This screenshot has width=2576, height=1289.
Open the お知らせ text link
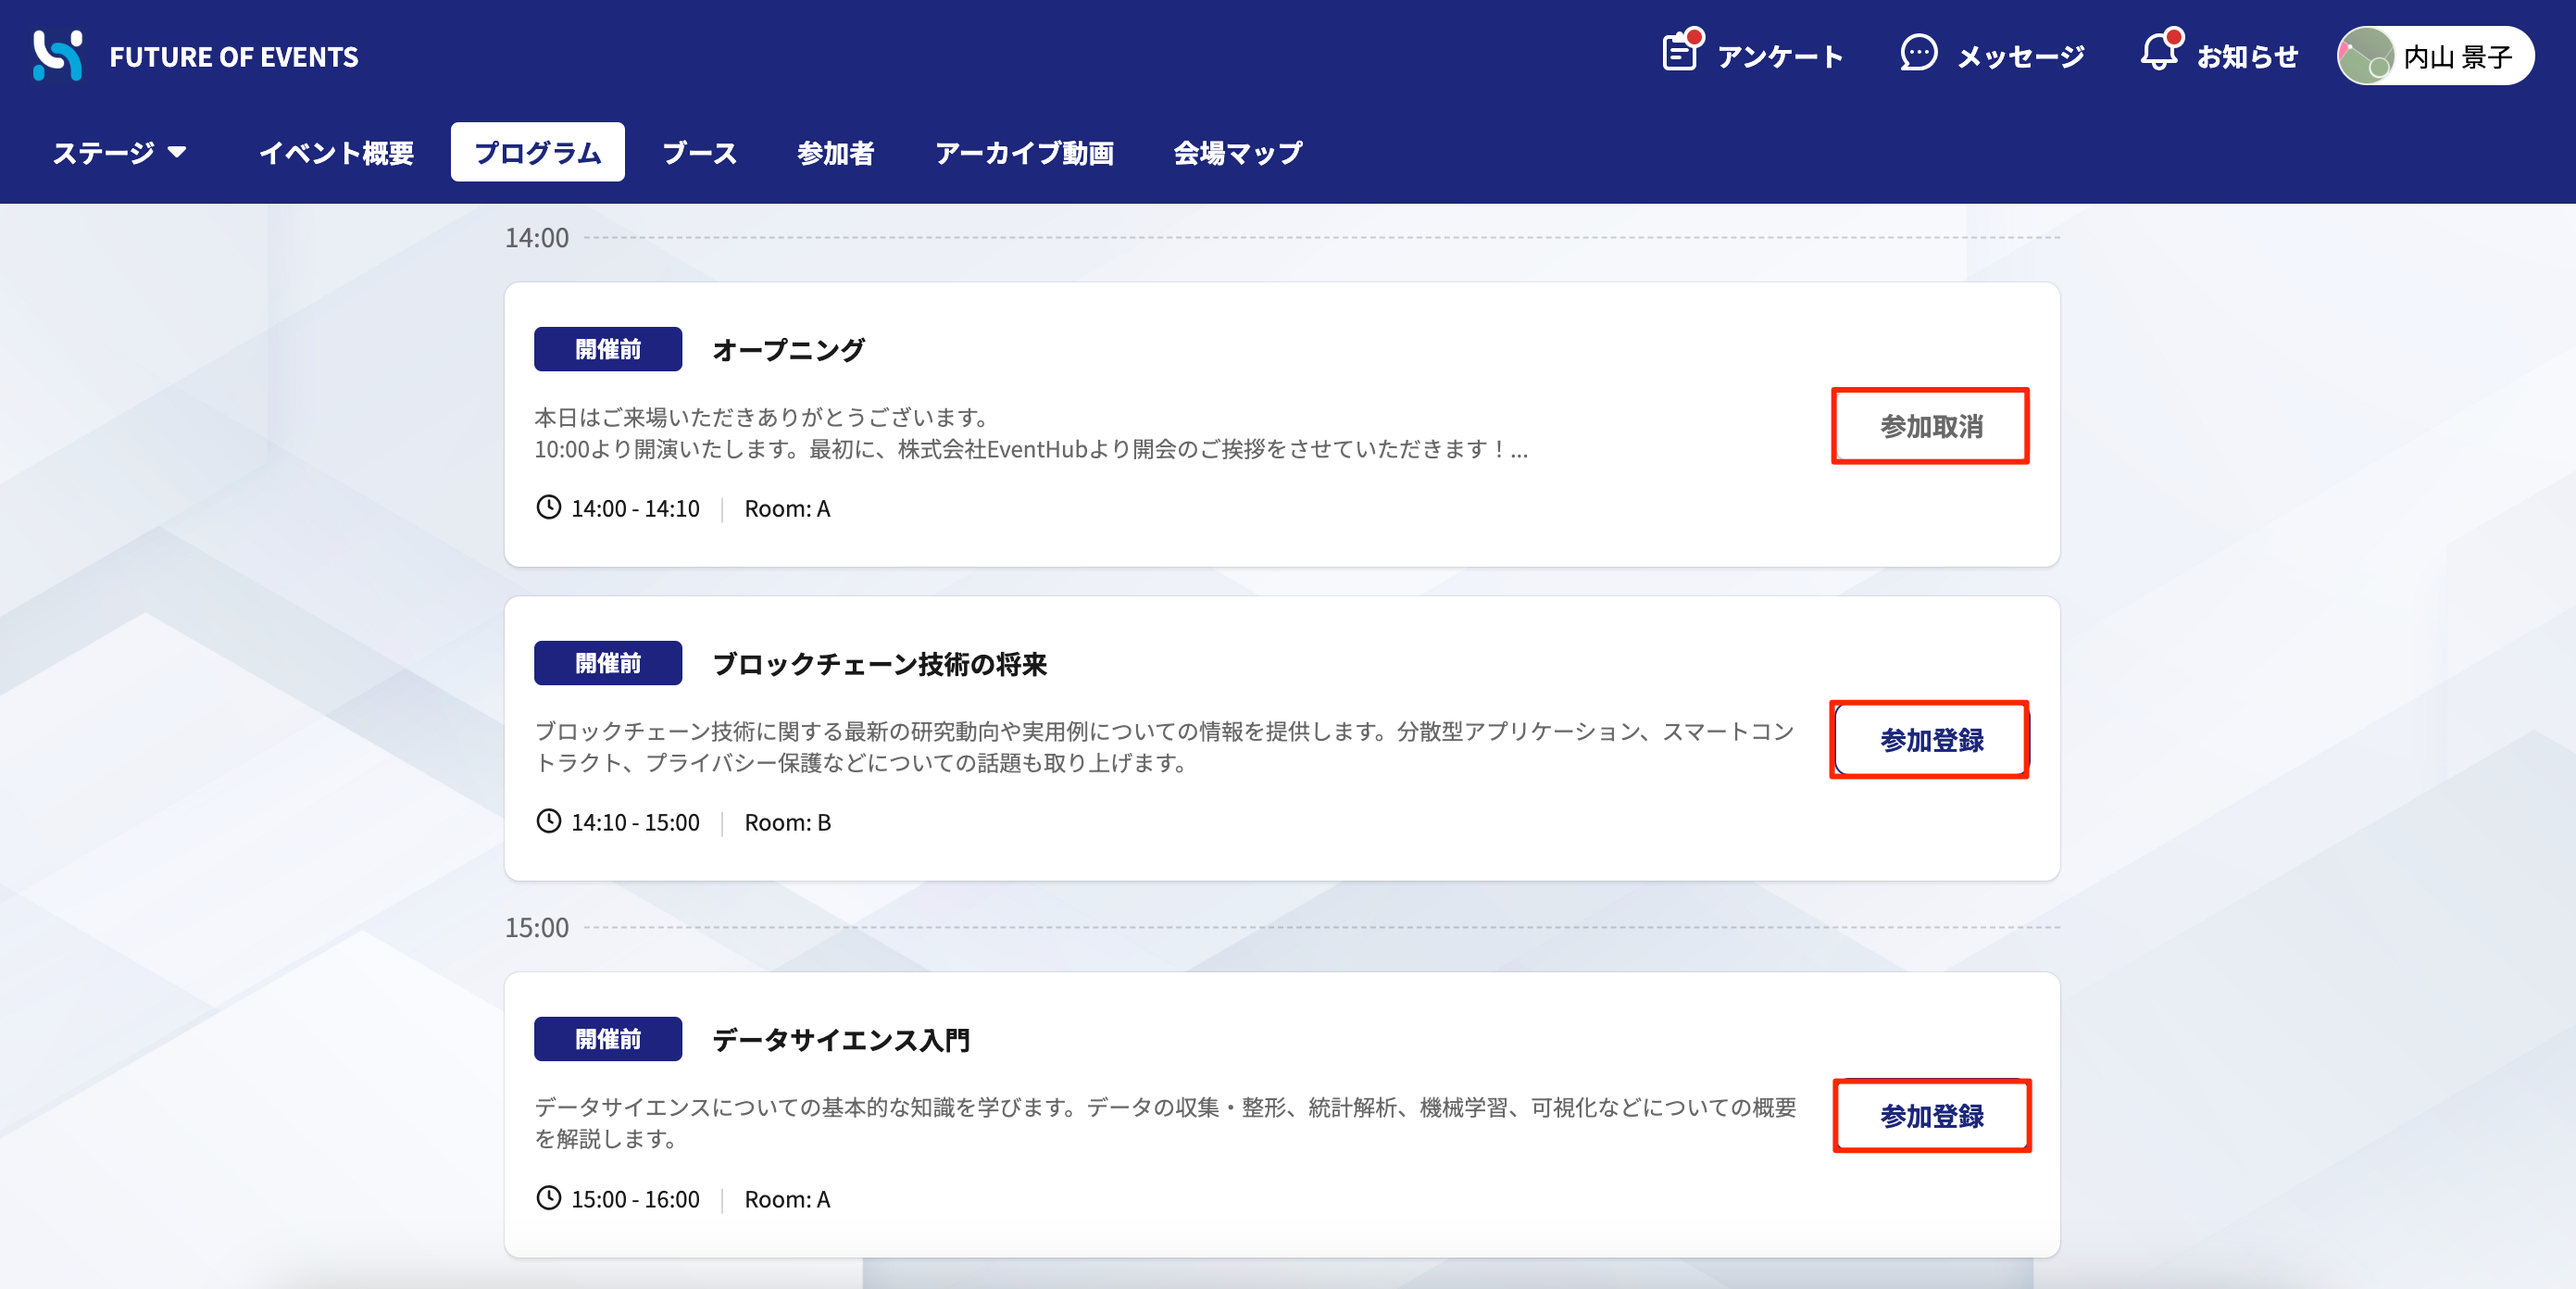point(2247,57)
